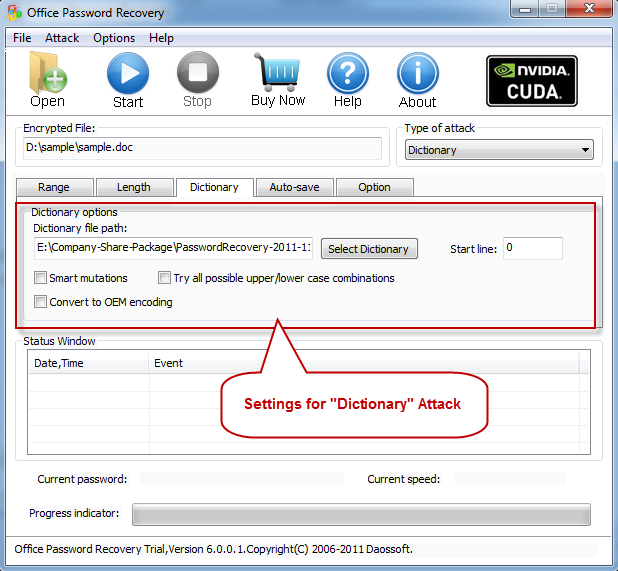This screenshot has width=618, height=571.
Task: Click the Help question mark icon
Action: 348,73
